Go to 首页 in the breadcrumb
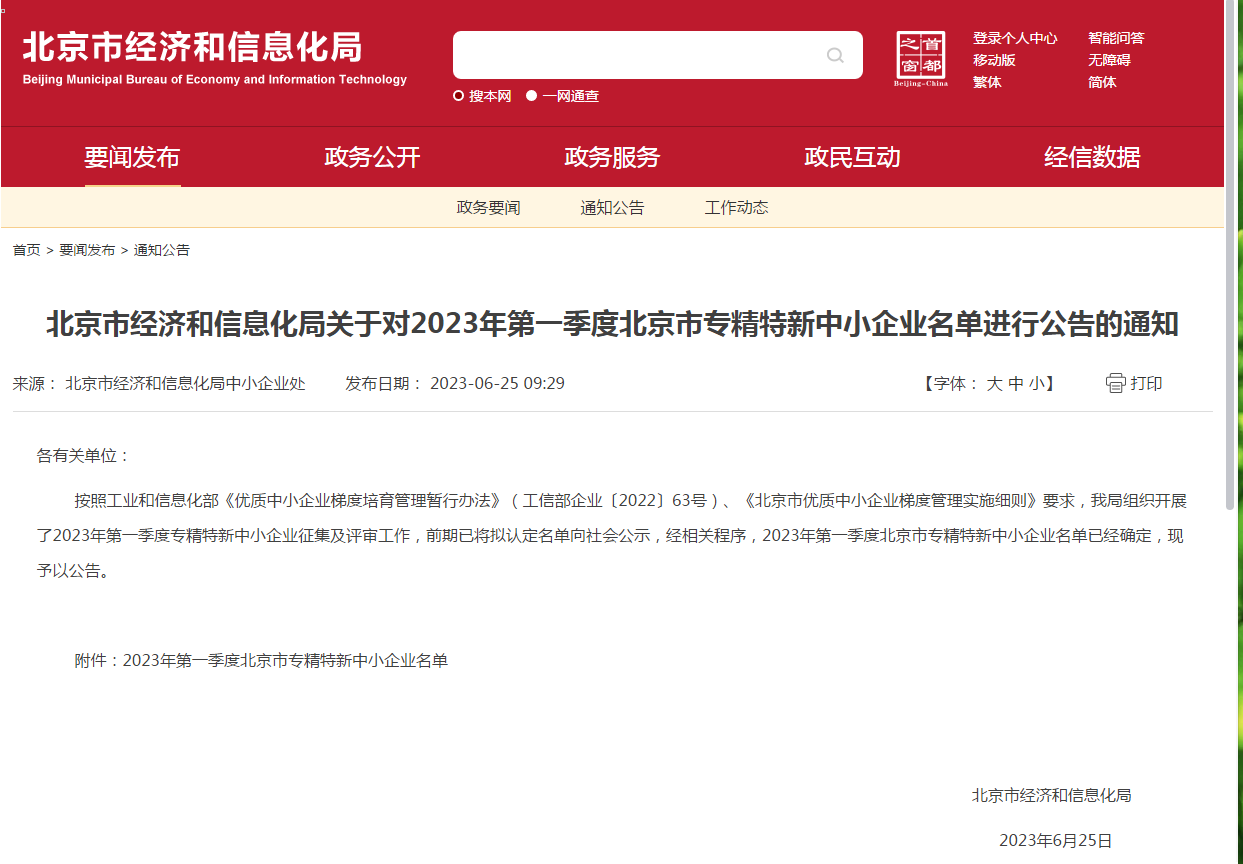This screenshot has height=864, width=1243. [x=27, y=250]
